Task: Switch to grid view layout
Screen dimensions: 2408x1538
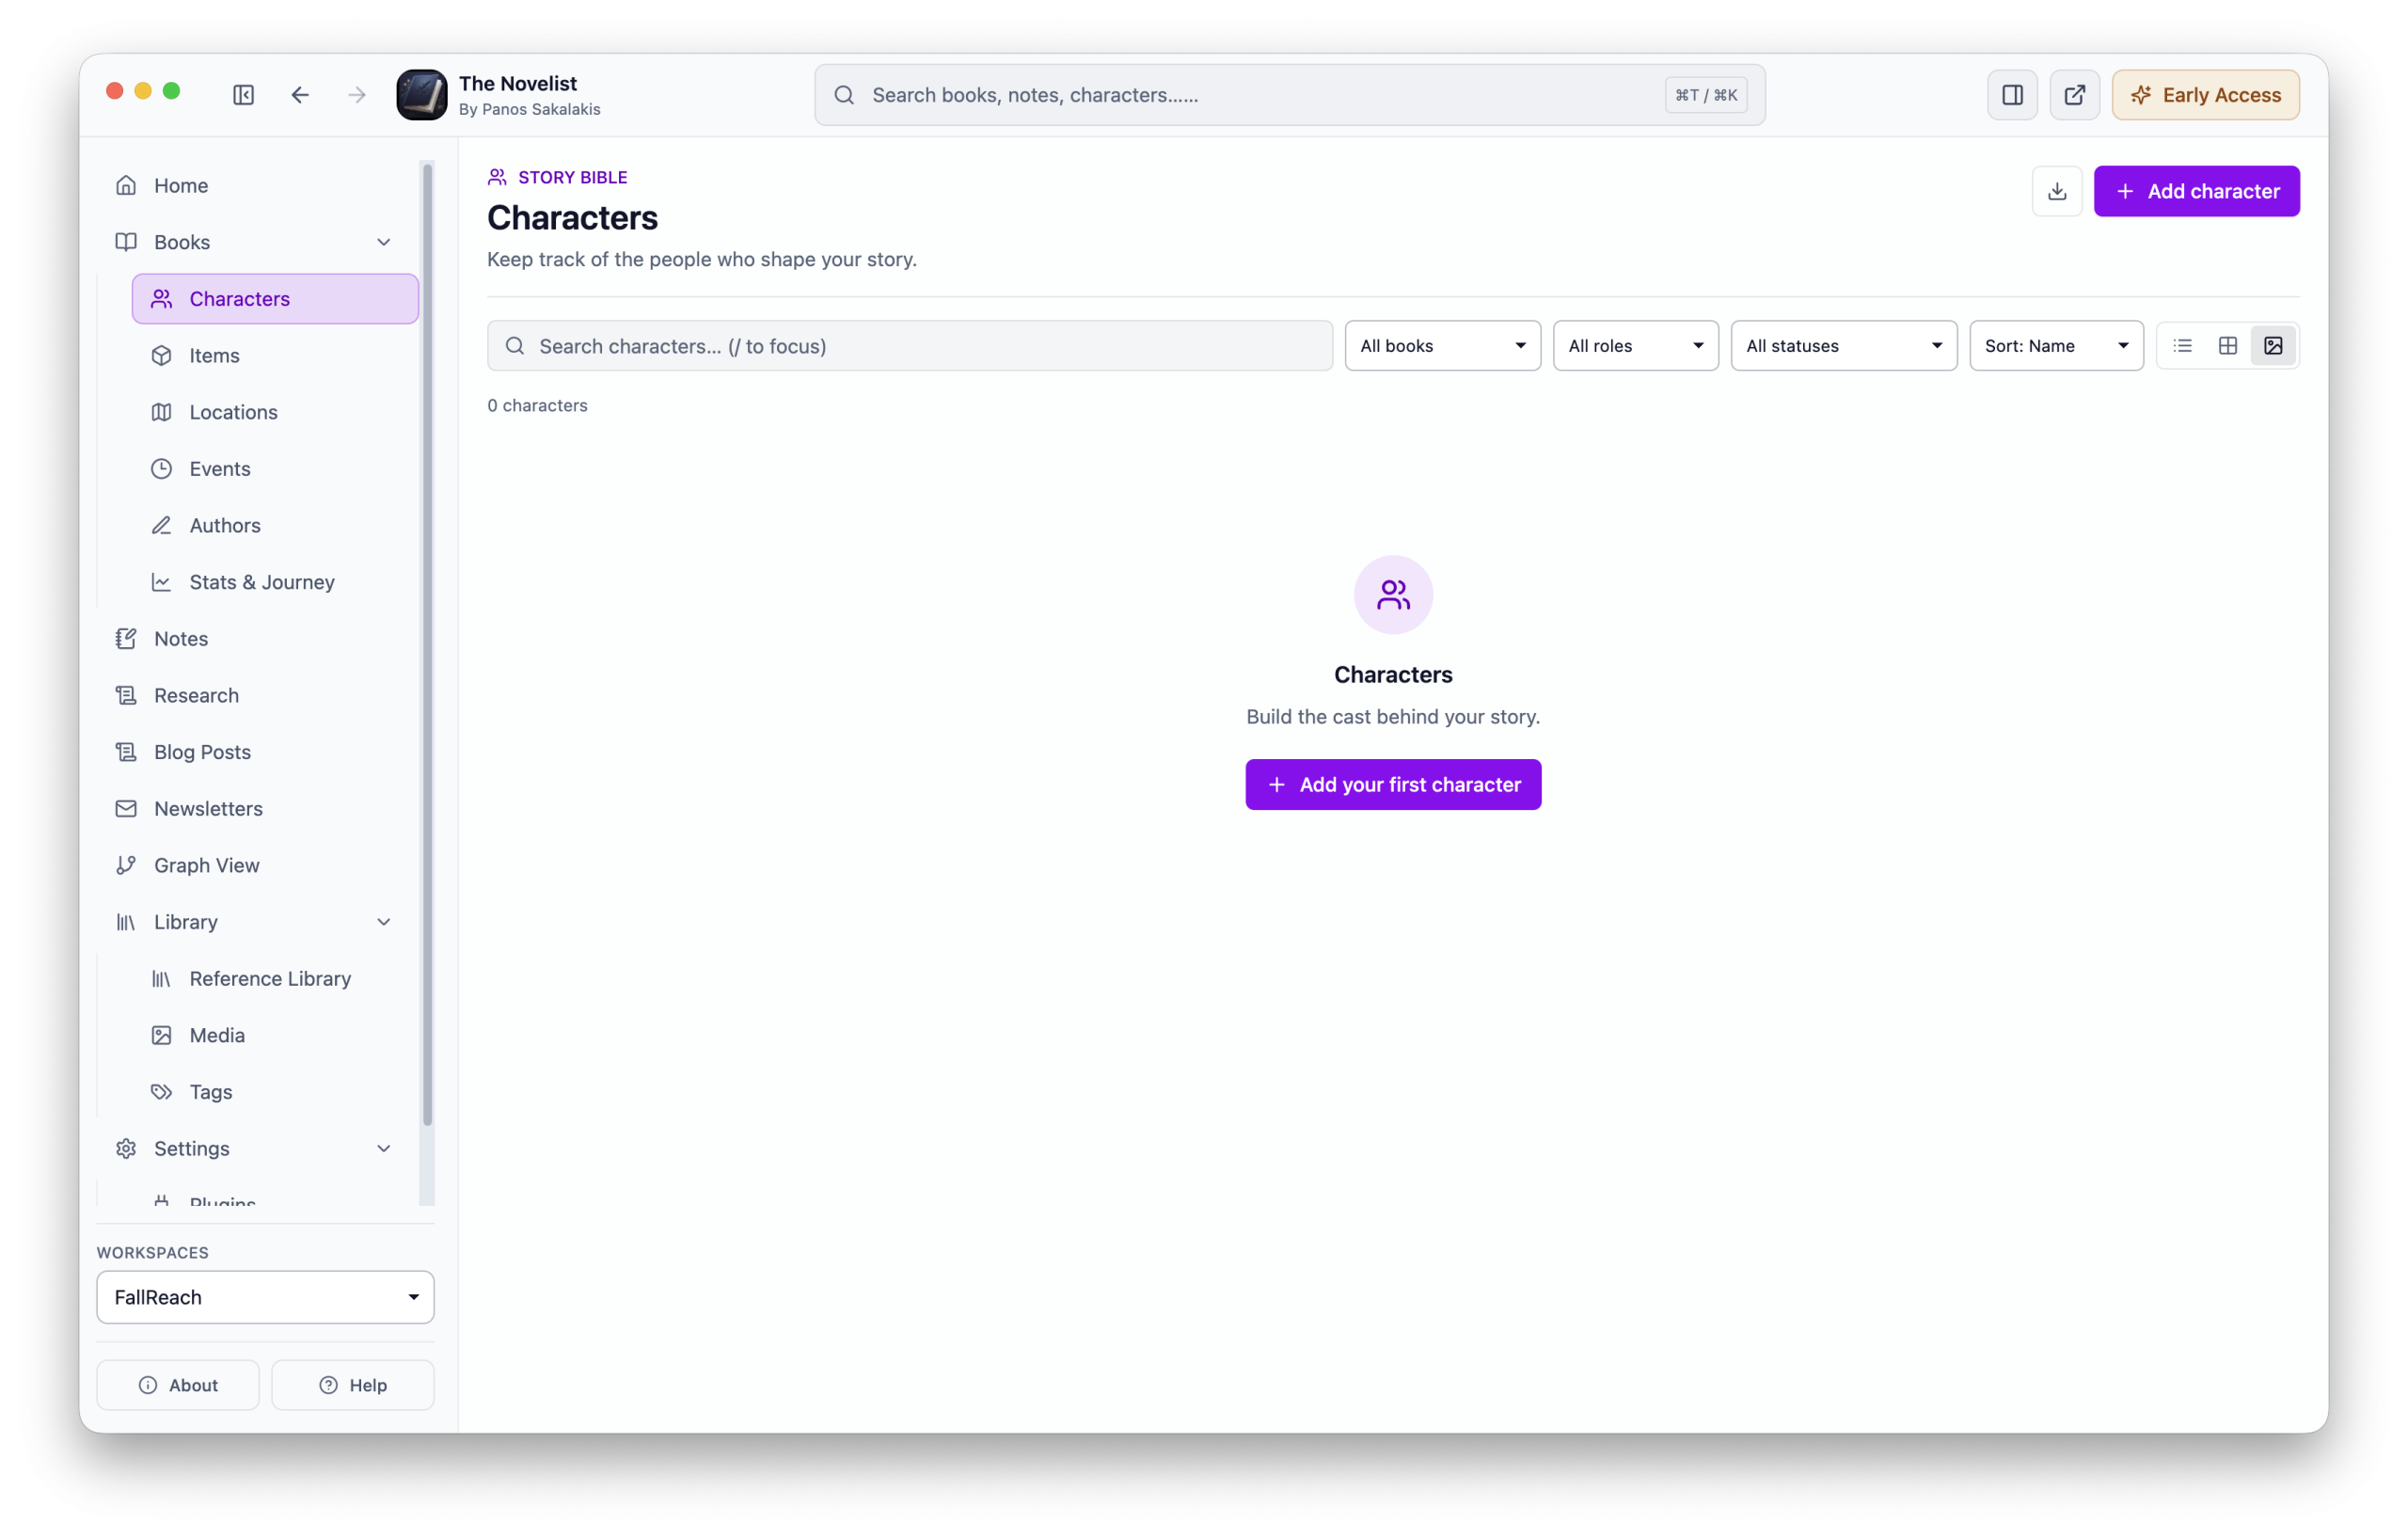Action: (2227, 346)
